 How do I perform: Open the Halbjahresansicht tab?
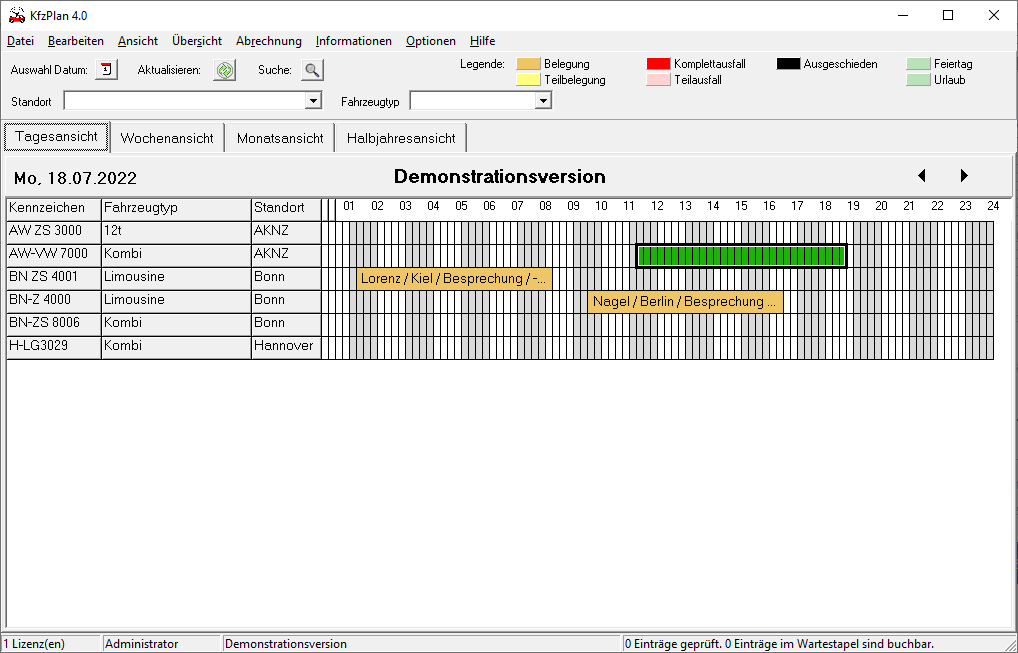(401, 138)
